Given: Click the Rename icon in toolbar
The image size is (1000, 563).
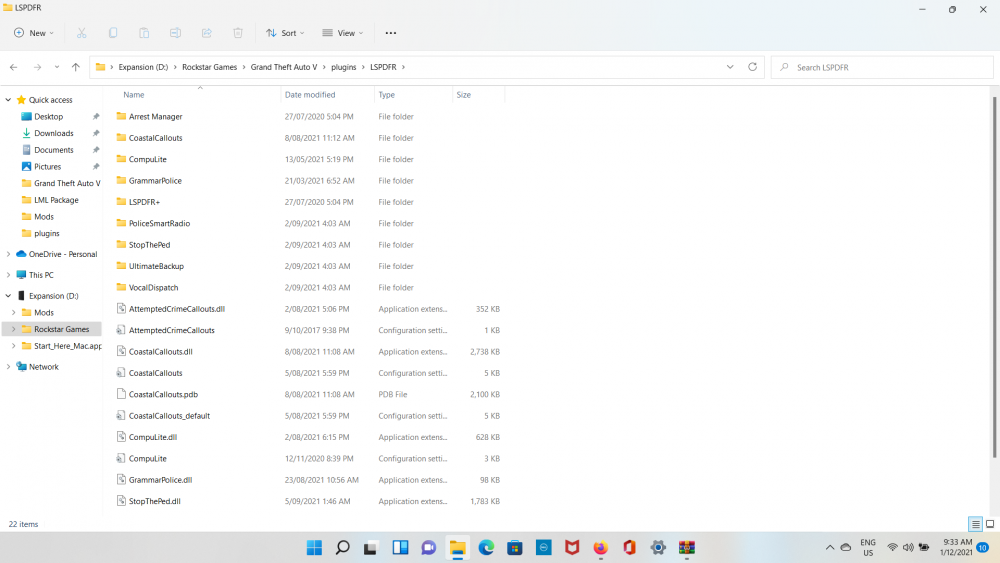Looking at the screenshot, I should pyautogui.click(x=175, y=33).
